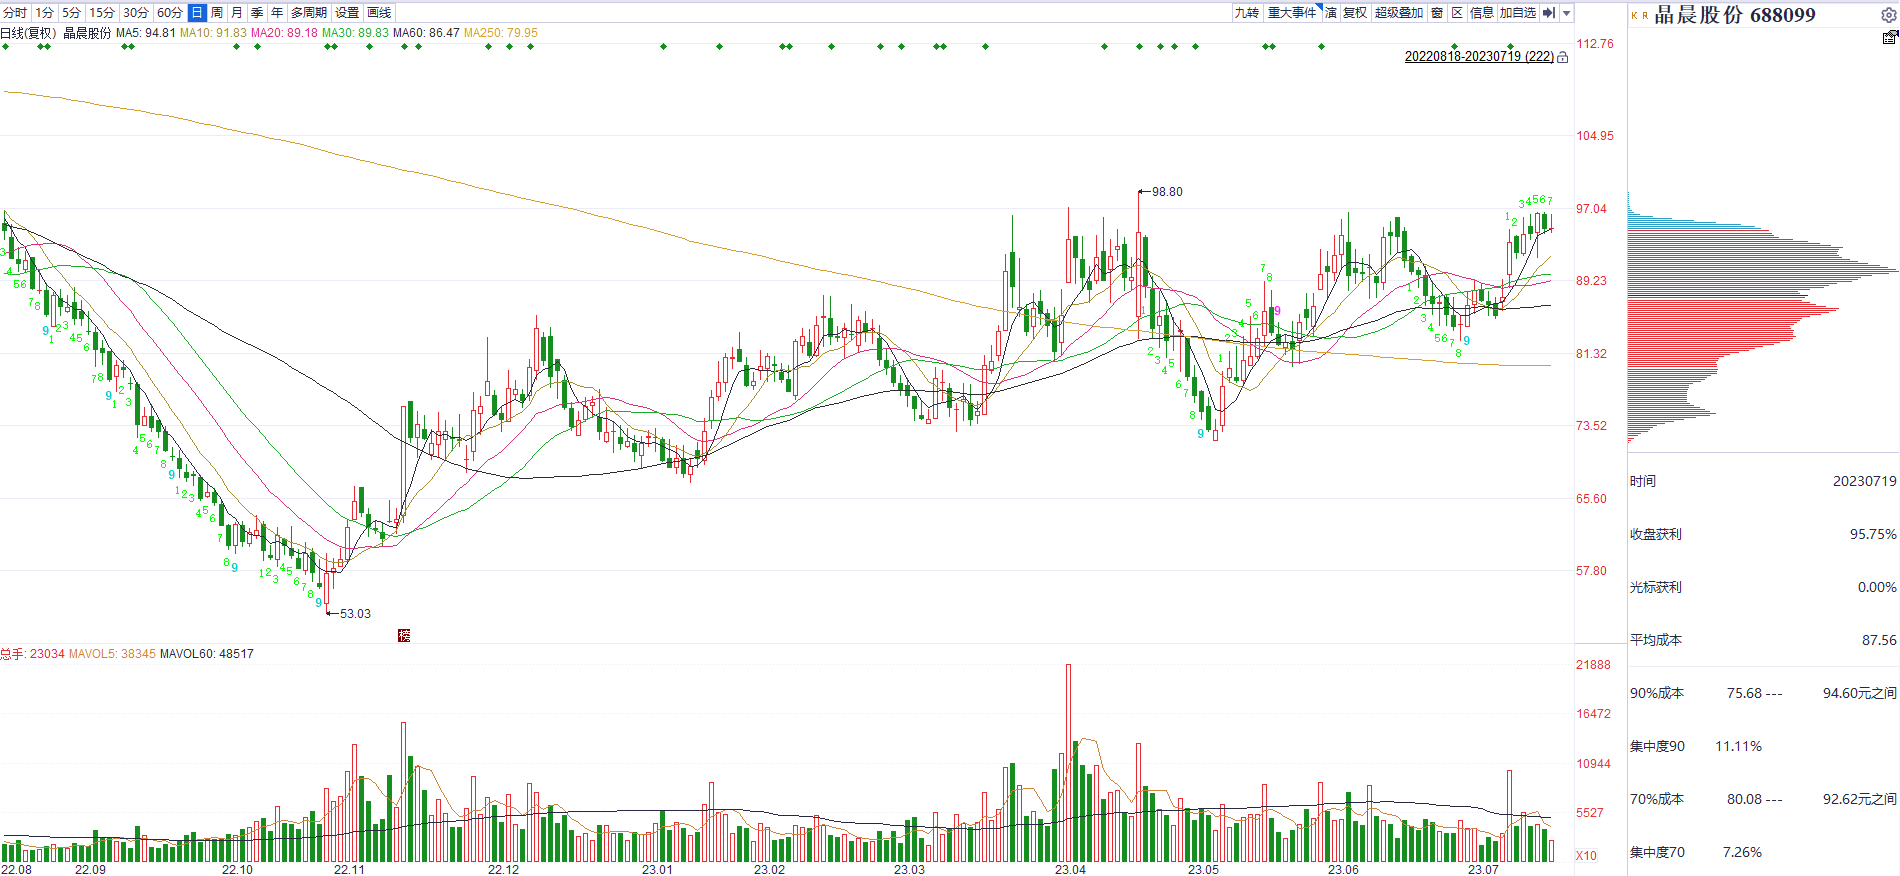Click the notes icon below the gear

pyautogui.click(x=1889, y=37)
